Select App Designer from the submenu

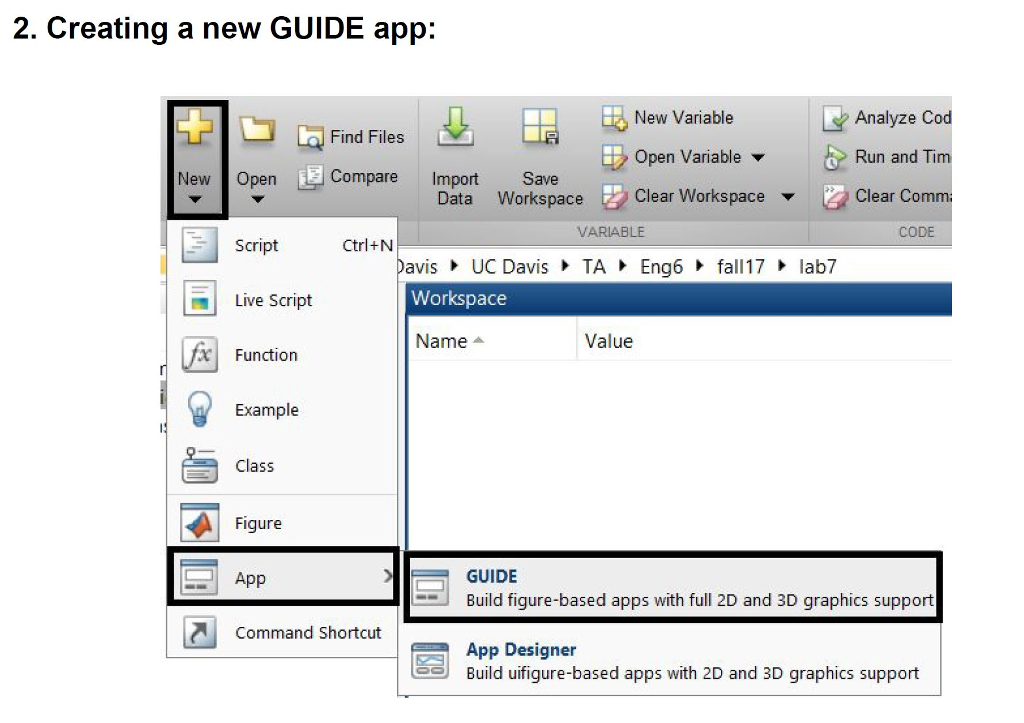click(x=670, y=660)
